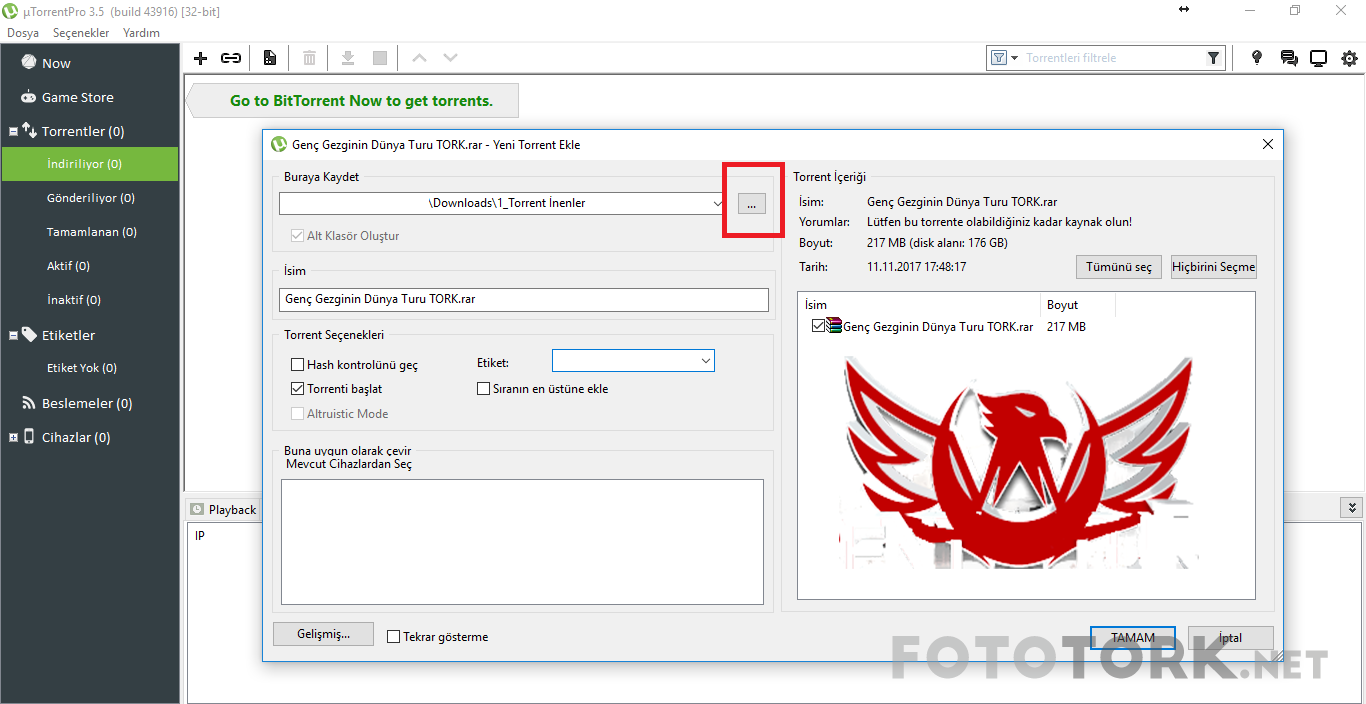Close the Yeni Torrent Ekle dialog
Image resolution: width=1366 pixels, height=704 pixels.
[x=1268, y=144]
